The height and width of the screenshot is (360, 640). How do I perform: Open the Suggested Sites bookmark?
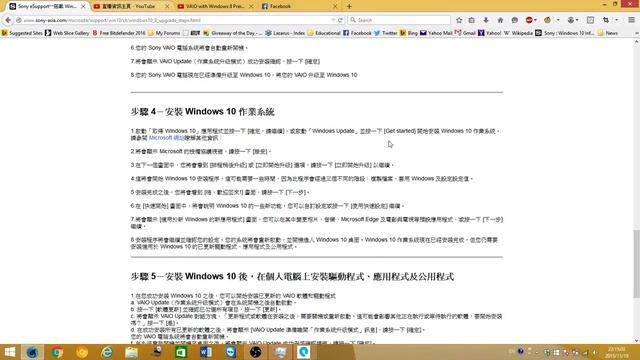pos(22,33)
